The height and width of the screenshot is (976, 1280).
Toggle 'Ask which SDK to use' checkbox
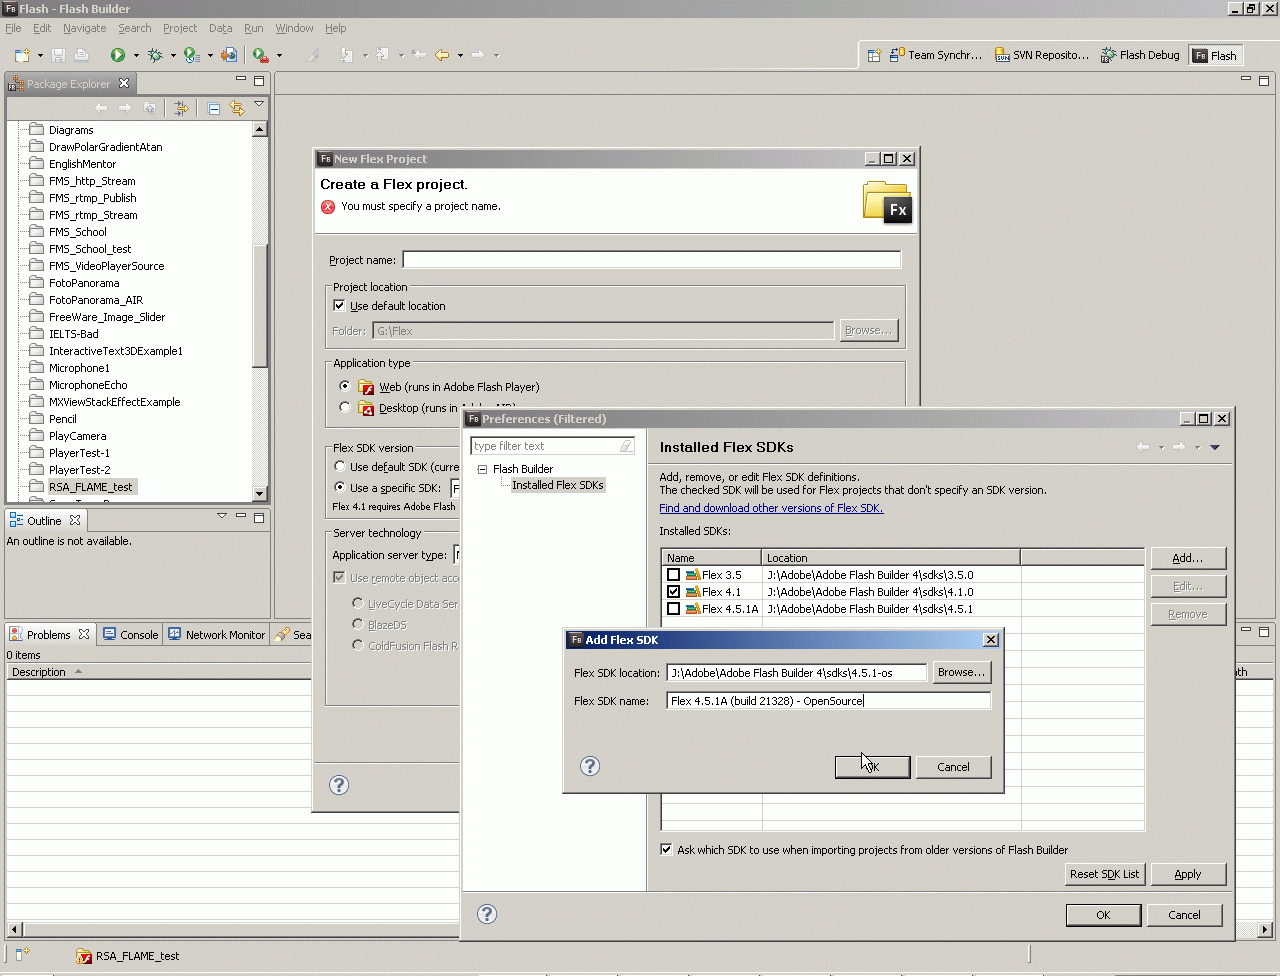(666, 850)
